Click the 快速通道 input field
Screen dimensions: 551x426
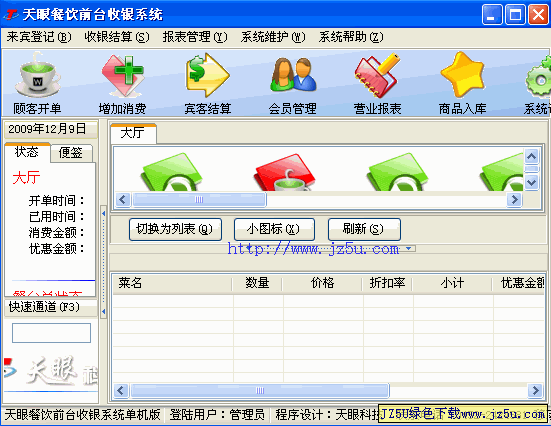[x=51, y=333]
